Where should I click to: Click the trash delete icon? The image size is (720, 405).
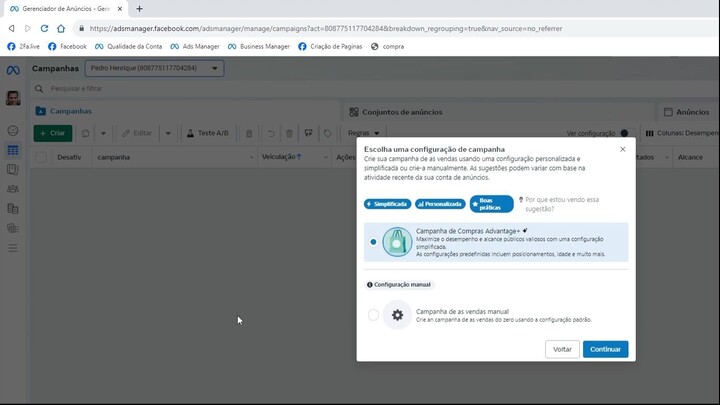click(x=289, y=134)
